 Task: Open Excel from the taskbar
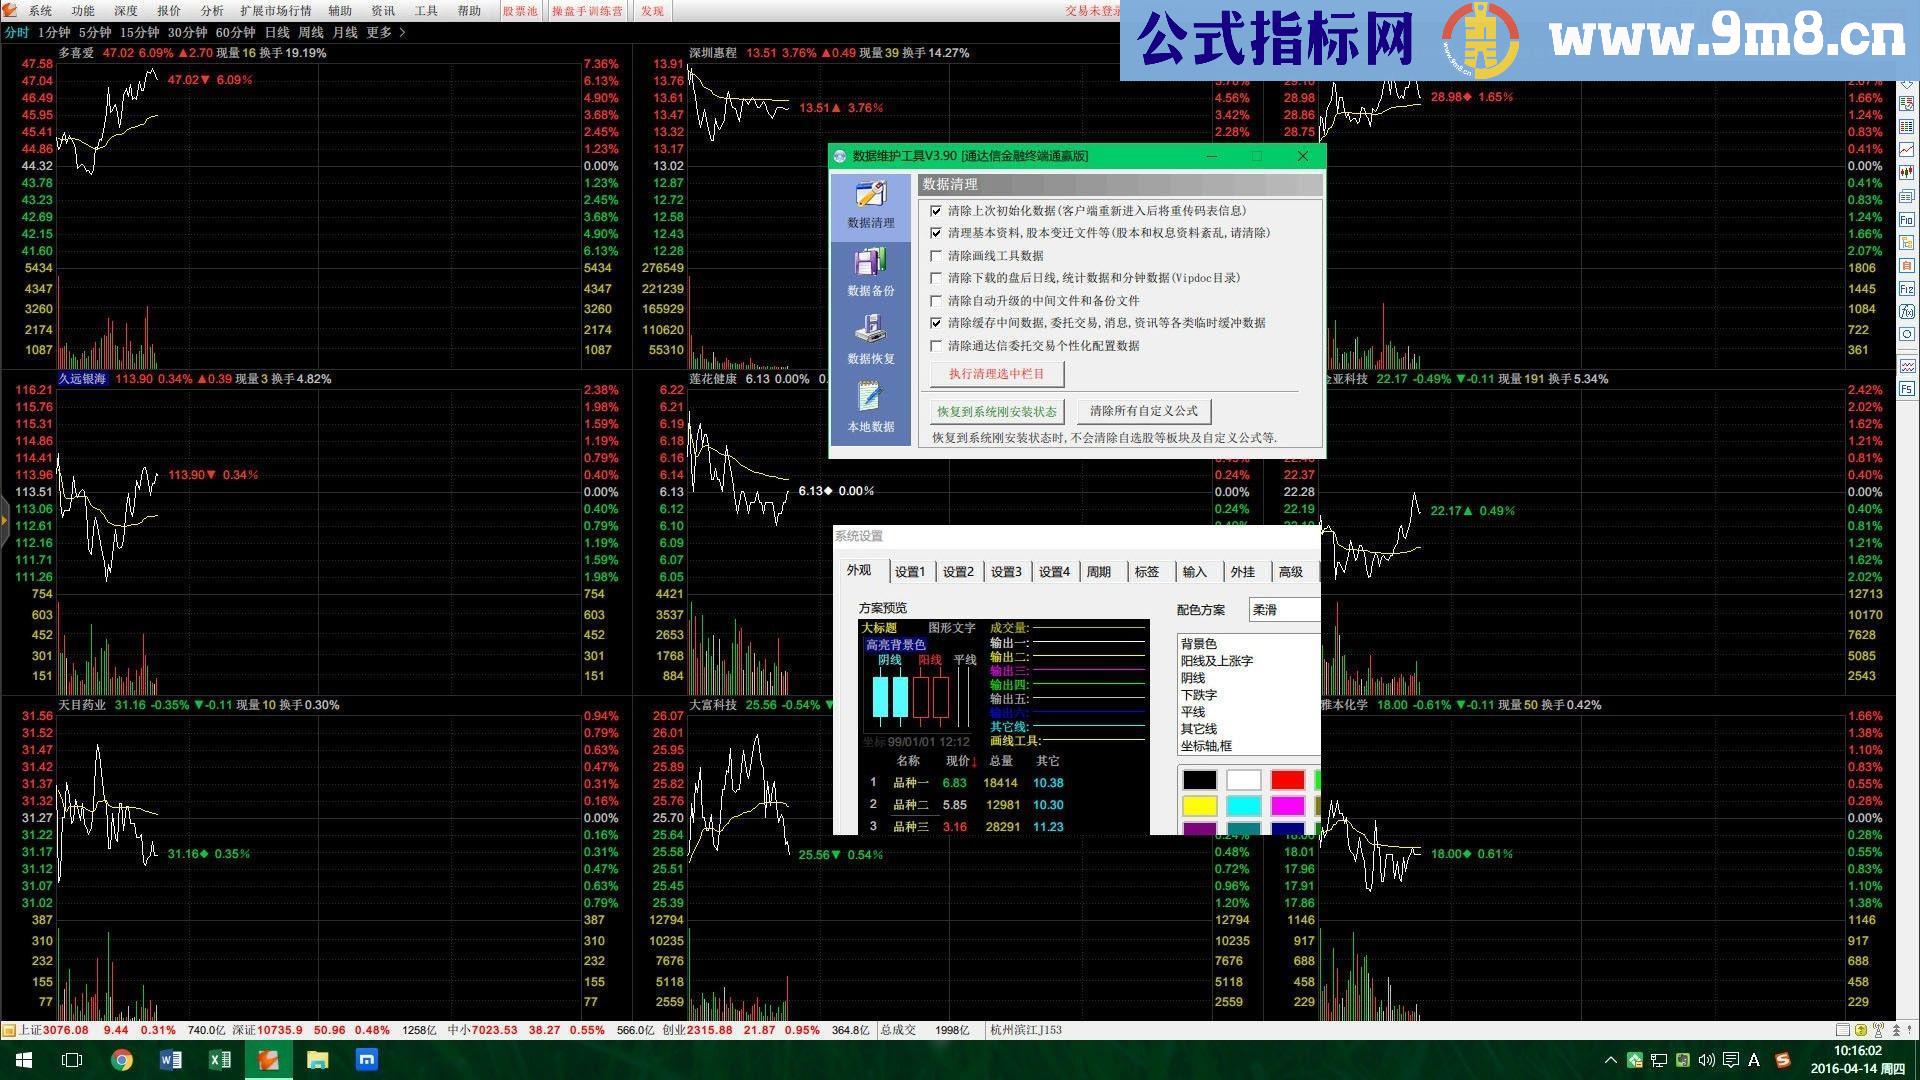click(x=219, y=1059)
